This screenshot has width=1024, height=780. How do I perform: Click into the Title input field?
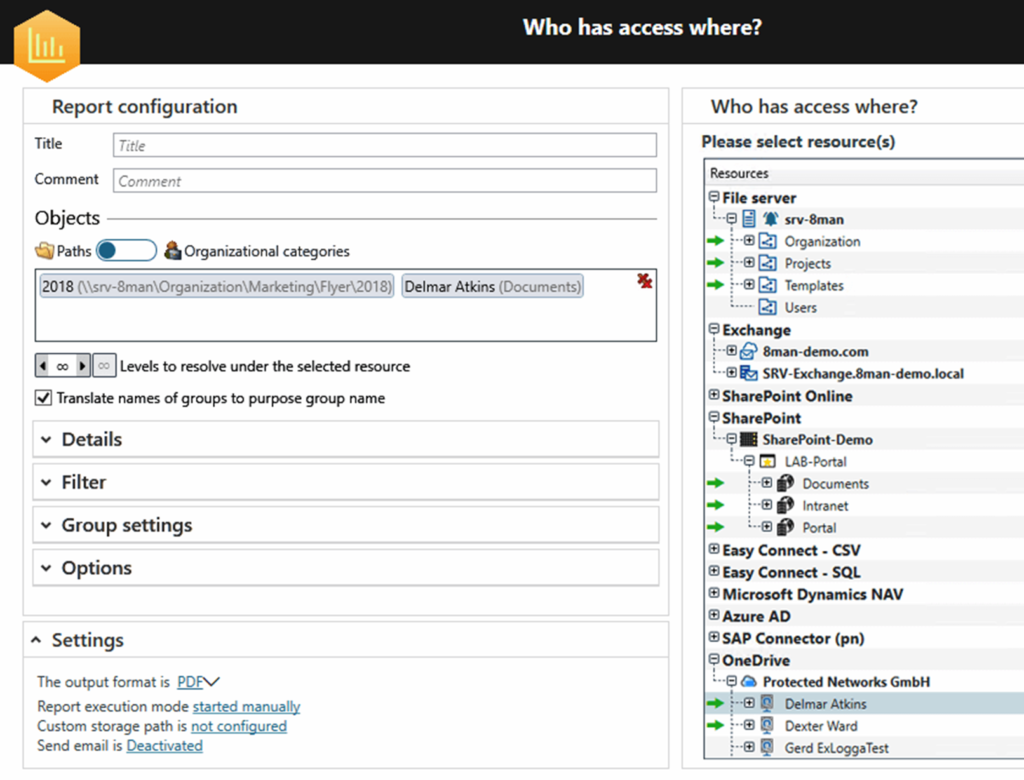coord(385,145)
